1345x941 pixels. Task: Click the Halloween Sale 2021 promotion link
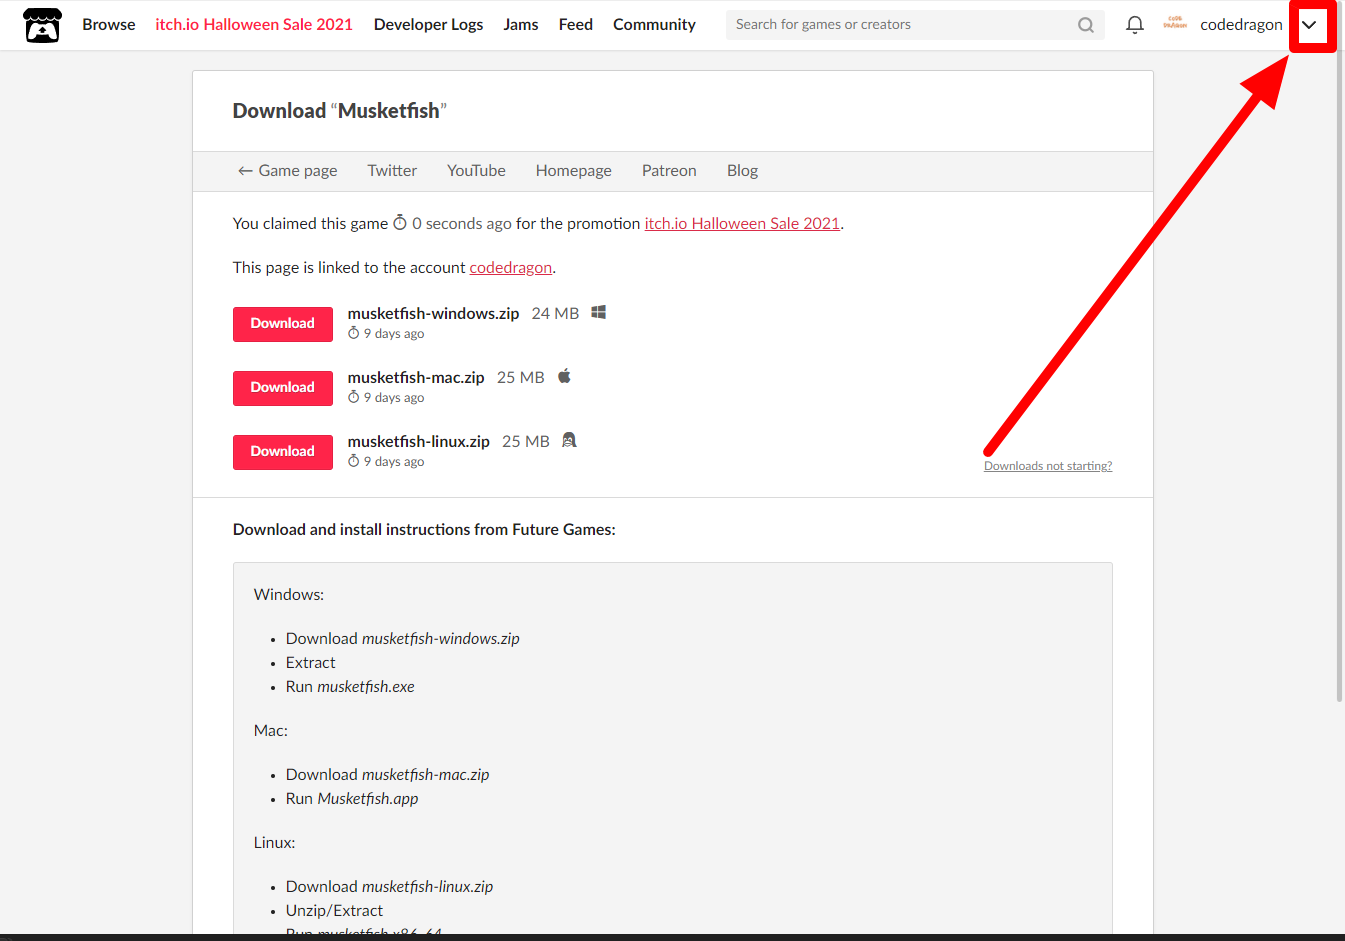click(x=742, y=223)
